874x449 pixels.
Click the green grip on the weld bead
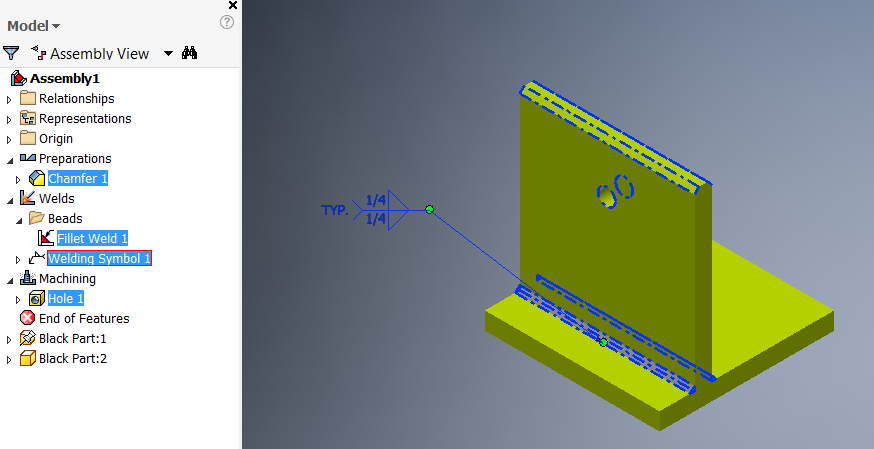coord(603,343)
